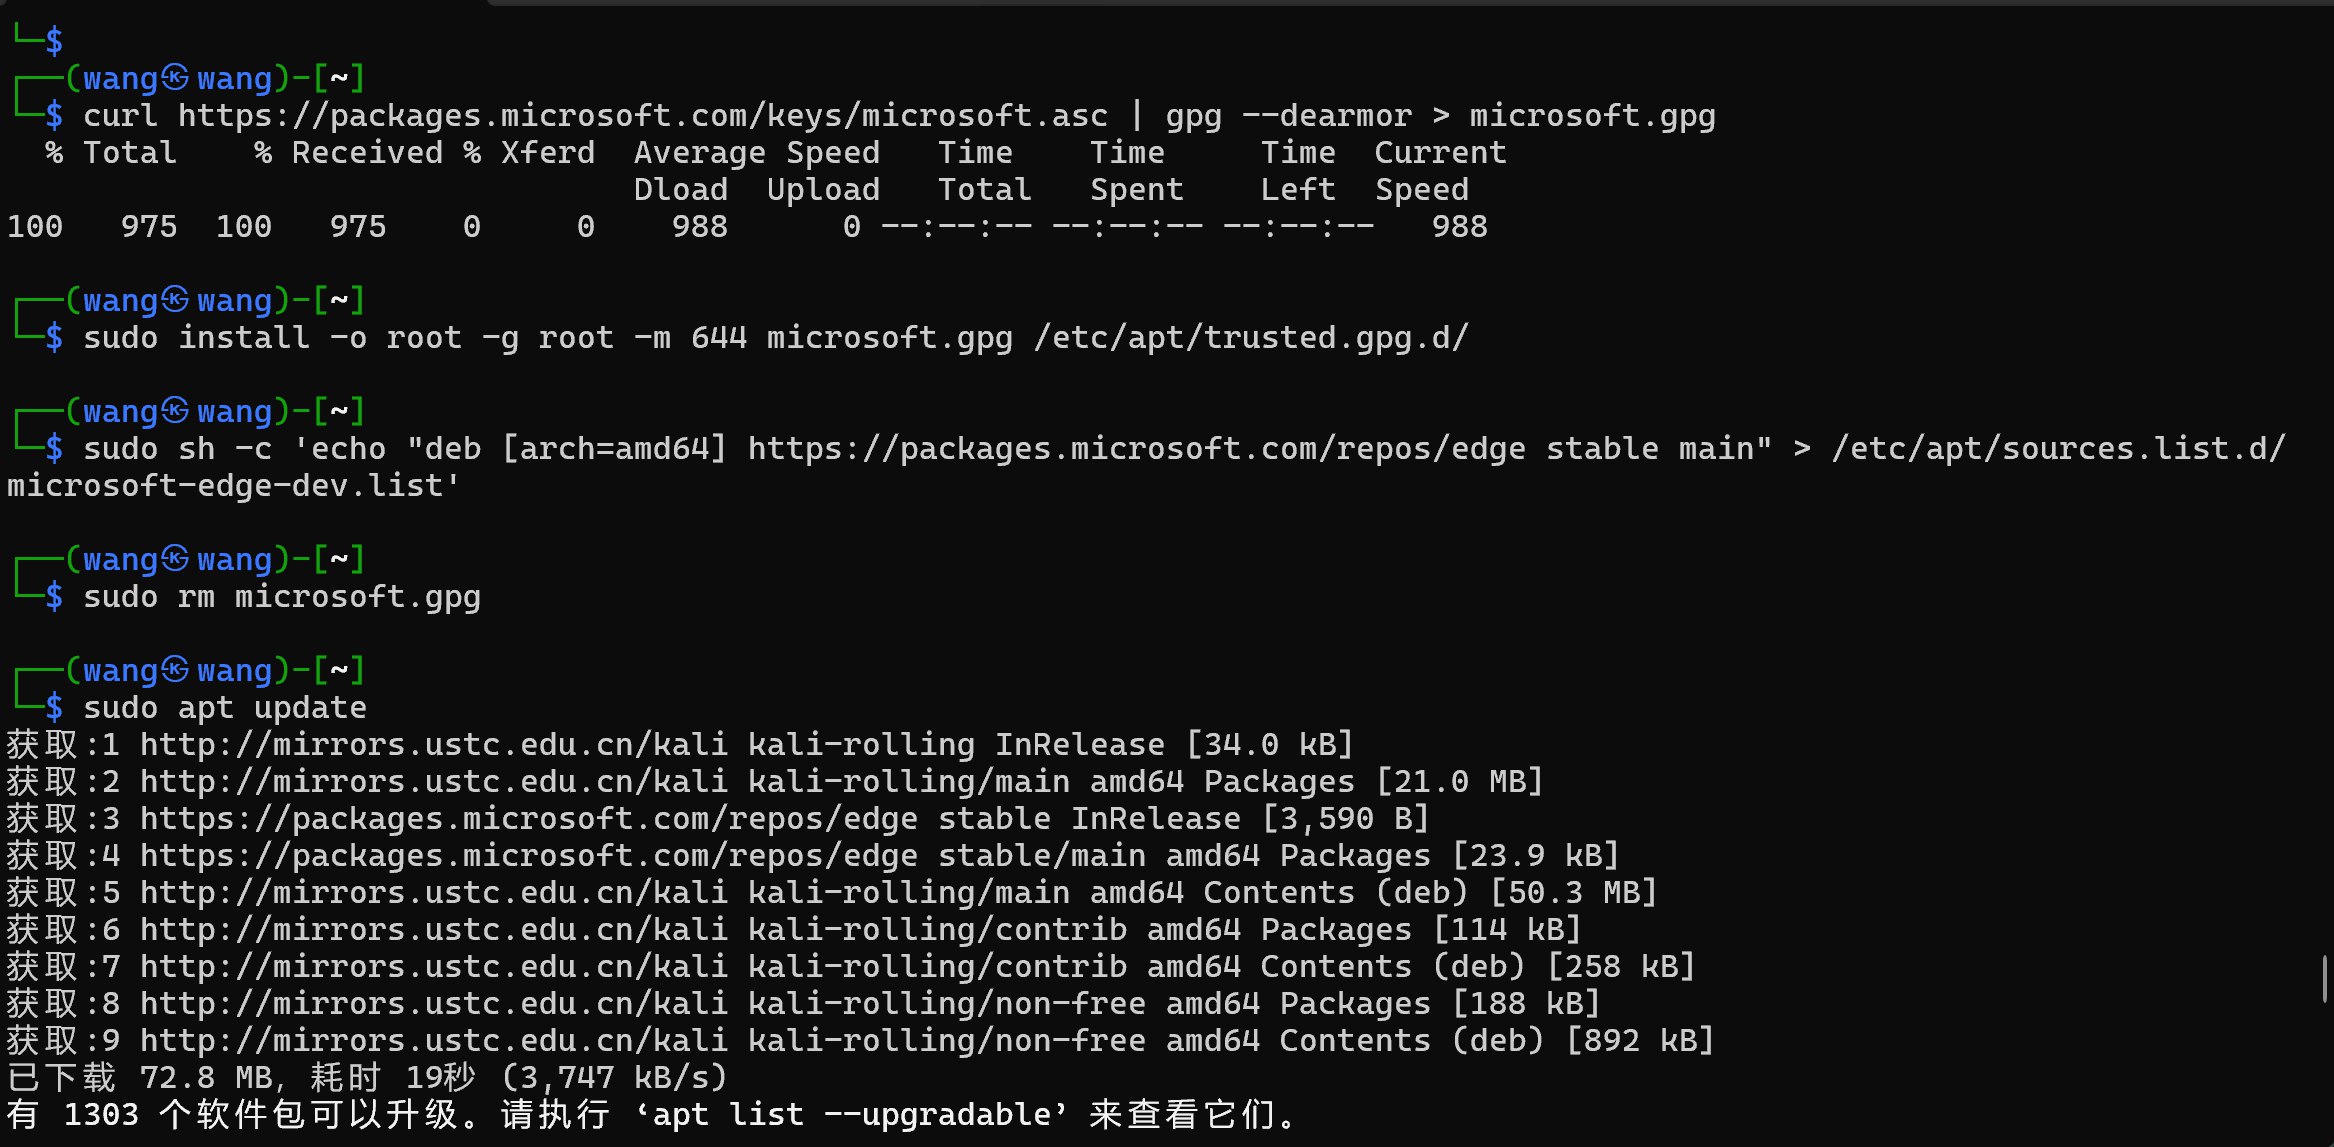Image resolution: width=2334 pixels, height=1147 pixels.
Task: Click the Kali symbol in the prompt above the curl command
Action: click(x=176, y=78)
